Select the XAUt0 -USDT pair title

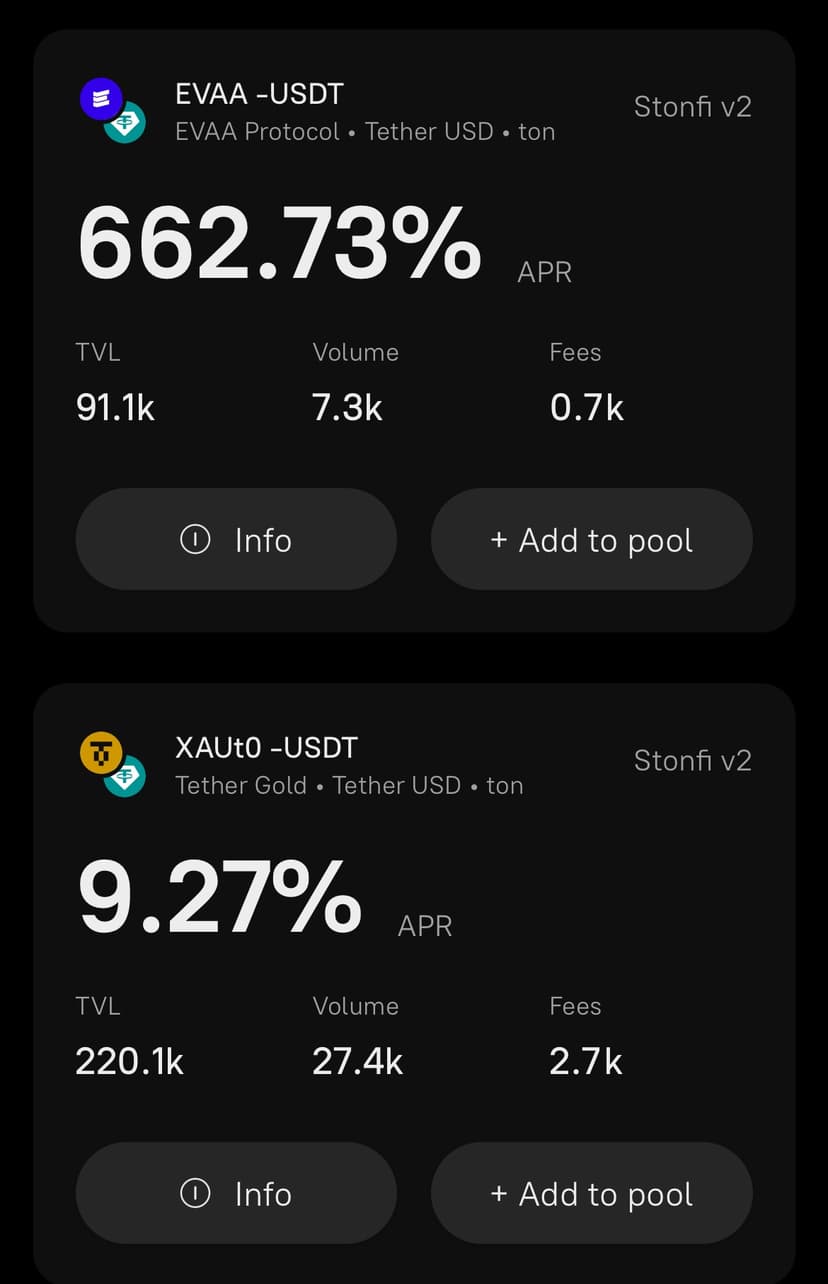(266, 747)
